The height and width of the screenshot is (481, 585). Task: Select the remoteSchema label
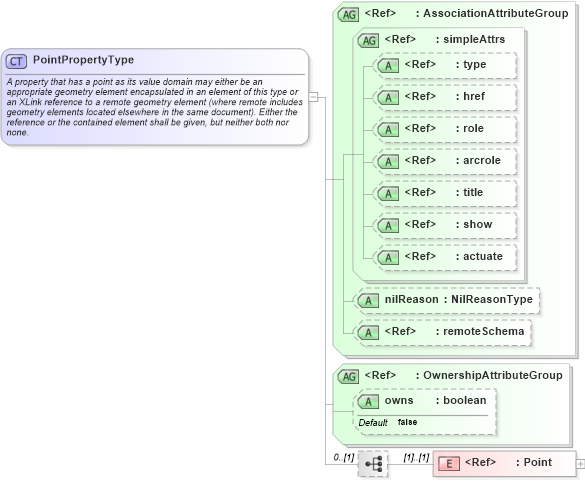484,331
